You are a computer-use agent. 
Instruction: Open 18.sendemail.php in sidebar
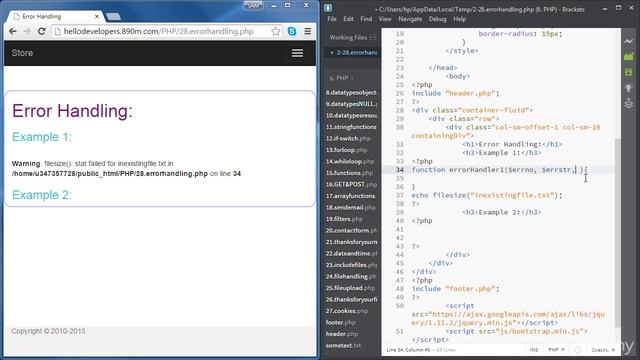[x=351, y=207]
